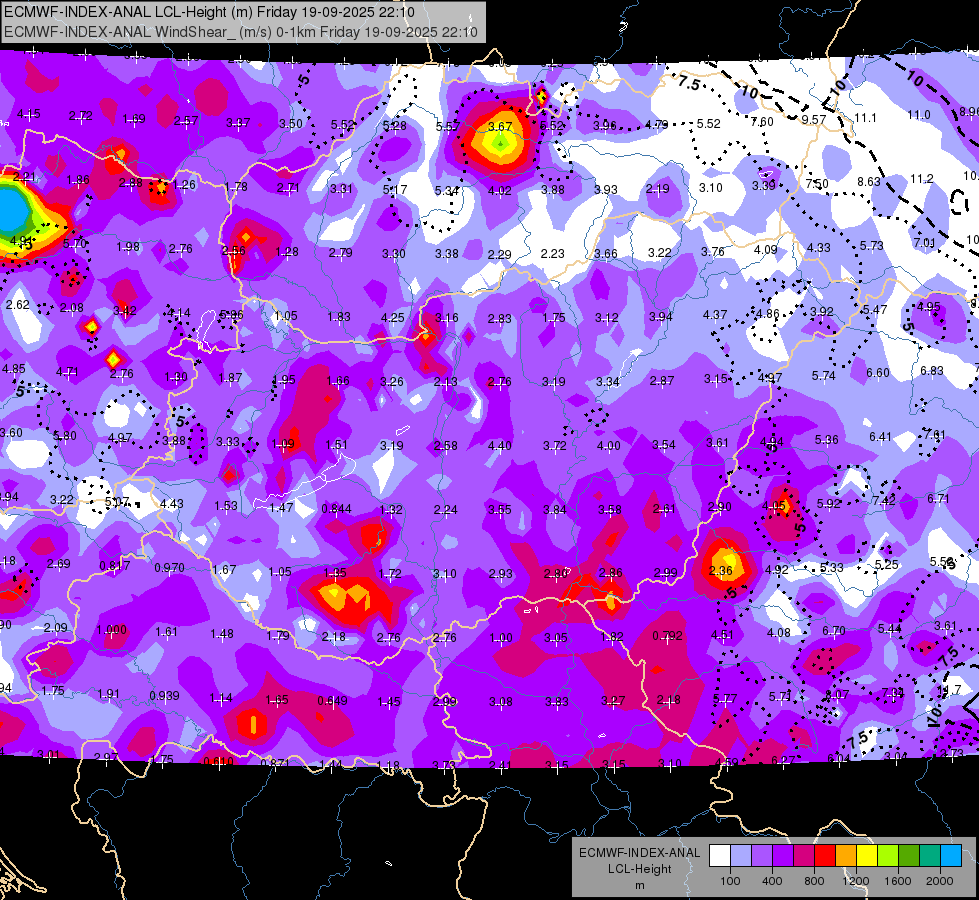Click the 0.792 wind shear value
Image resolution: width=979 pixels, height=900 pixels.
pyautogui.click(x=667, y=636)
